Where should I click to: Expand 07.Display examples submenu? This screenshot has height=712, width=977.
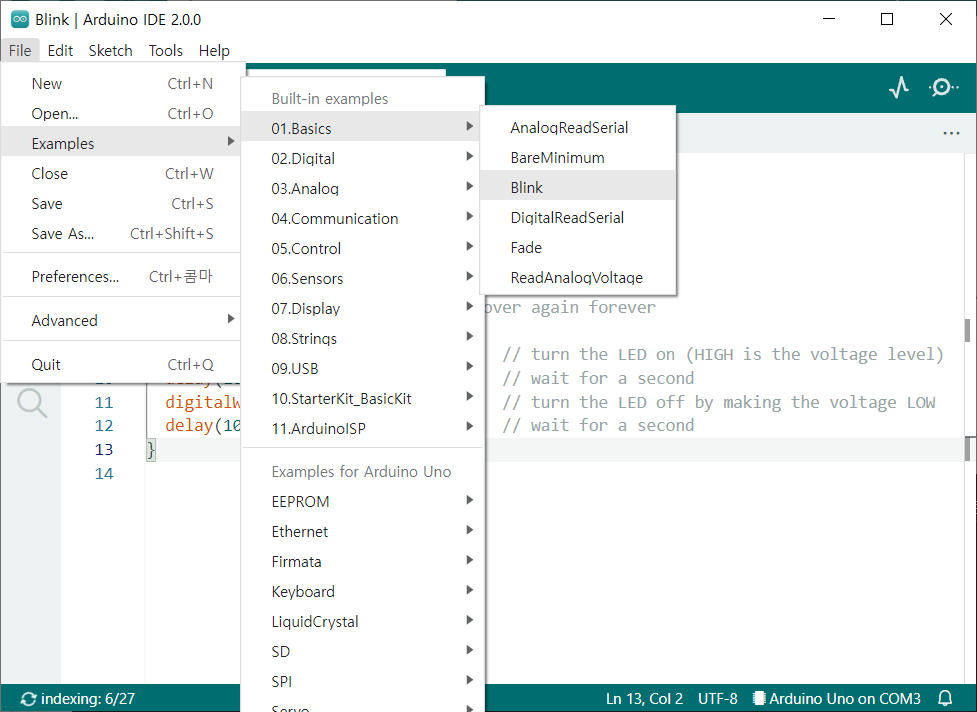click(363, 308)
